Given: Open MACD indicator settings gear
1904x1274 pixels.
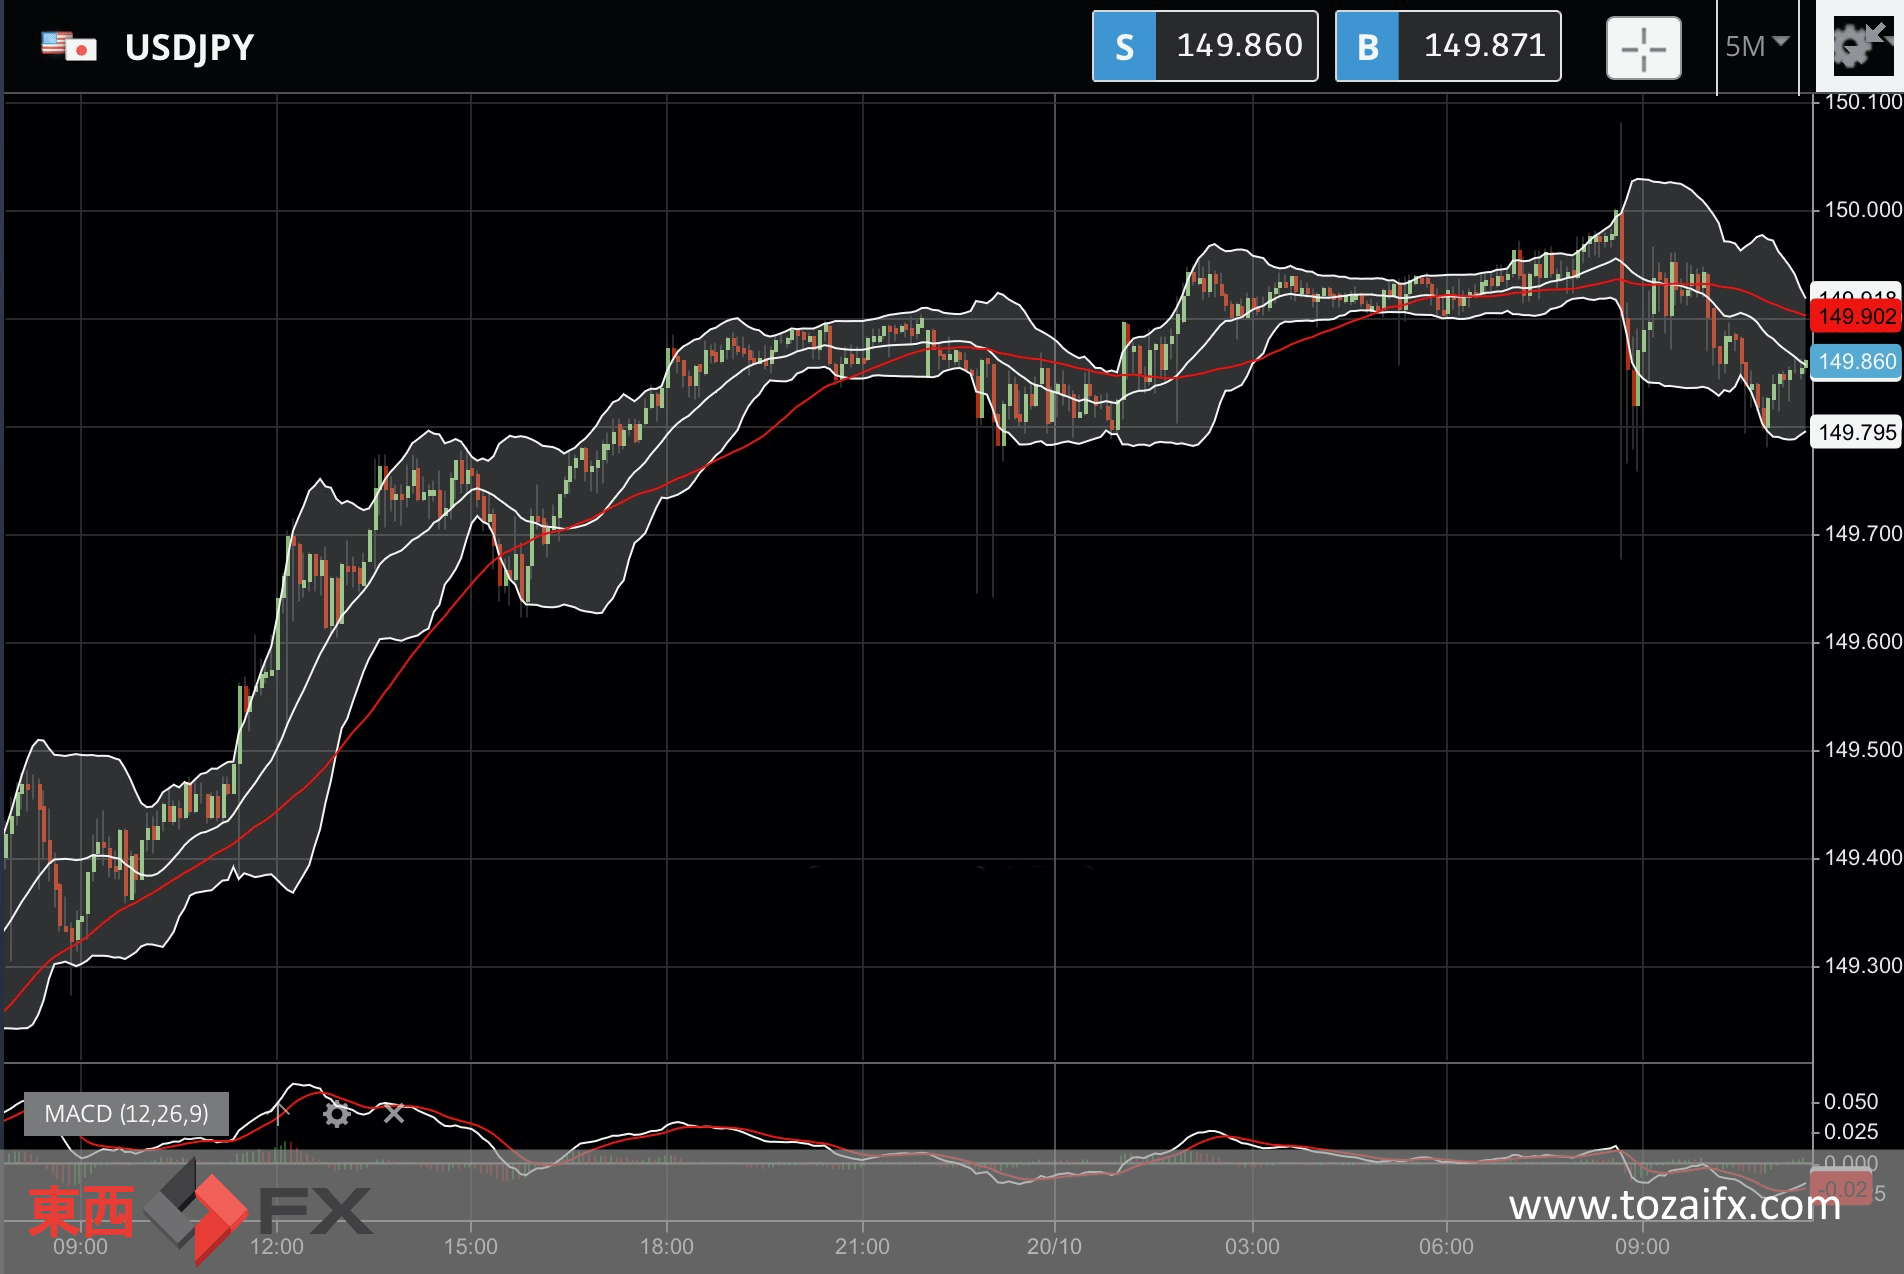Looking at the screenshot, I should tap(337, 1114).
